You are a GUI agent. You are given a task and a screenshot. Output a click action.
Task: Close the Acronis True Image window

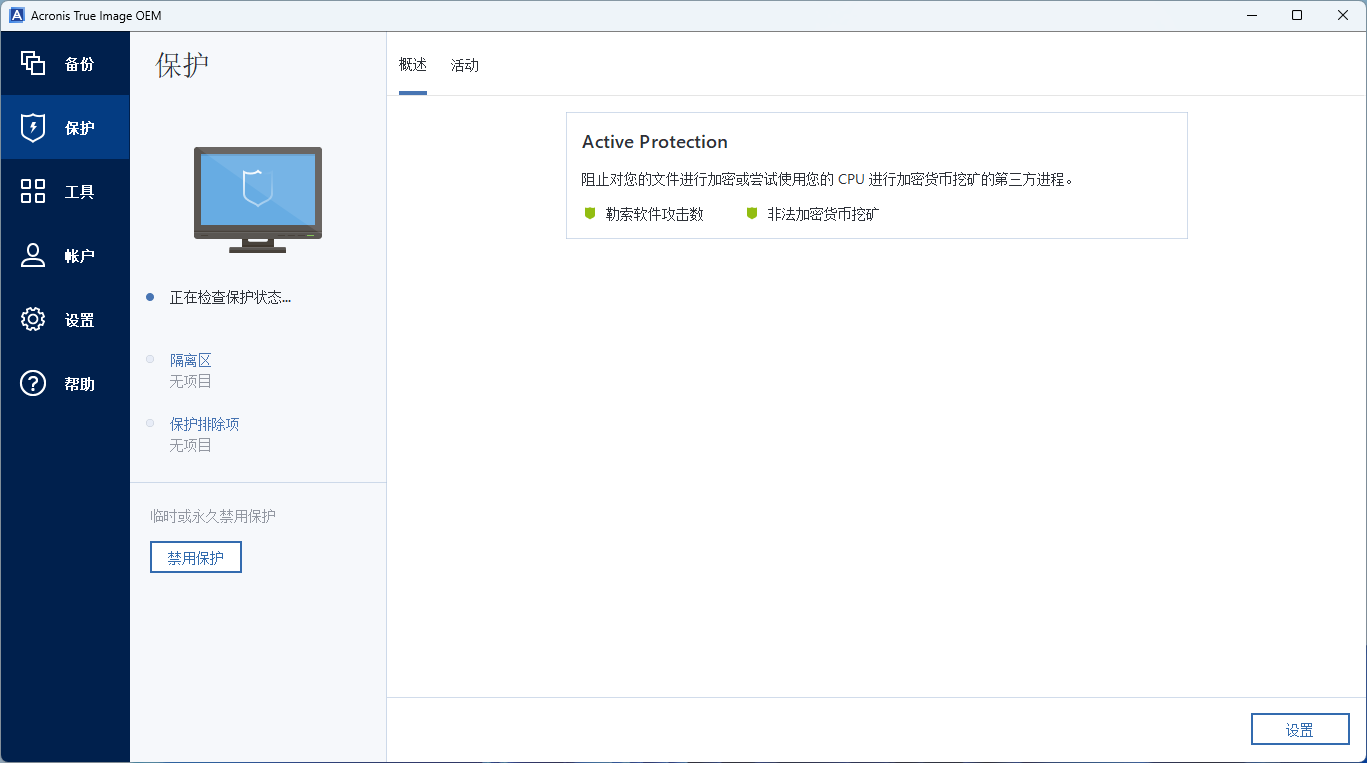pyautogui.click(x=1343, y=15)
